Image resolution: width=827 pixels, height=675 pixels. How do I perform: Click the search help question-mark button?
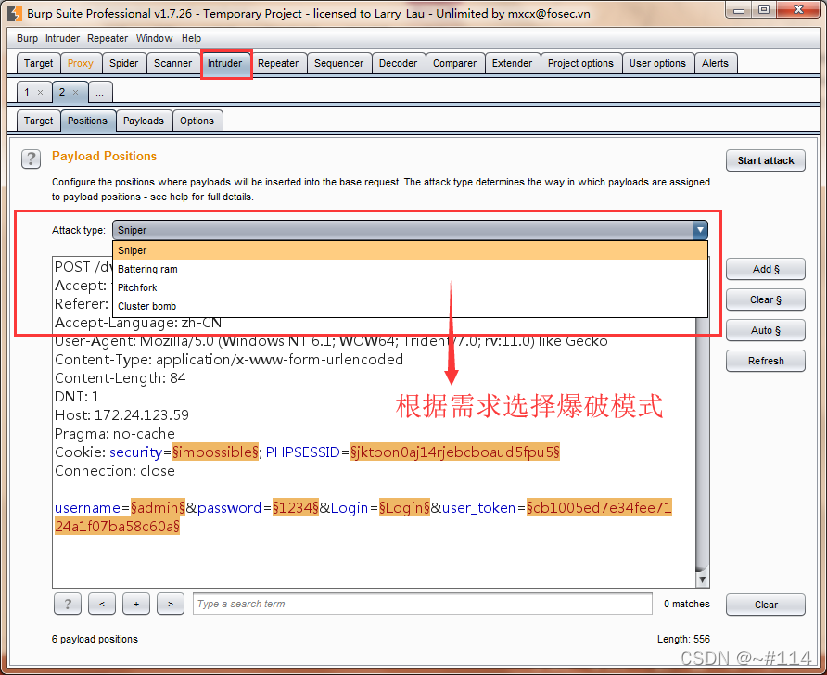point(68,604)
